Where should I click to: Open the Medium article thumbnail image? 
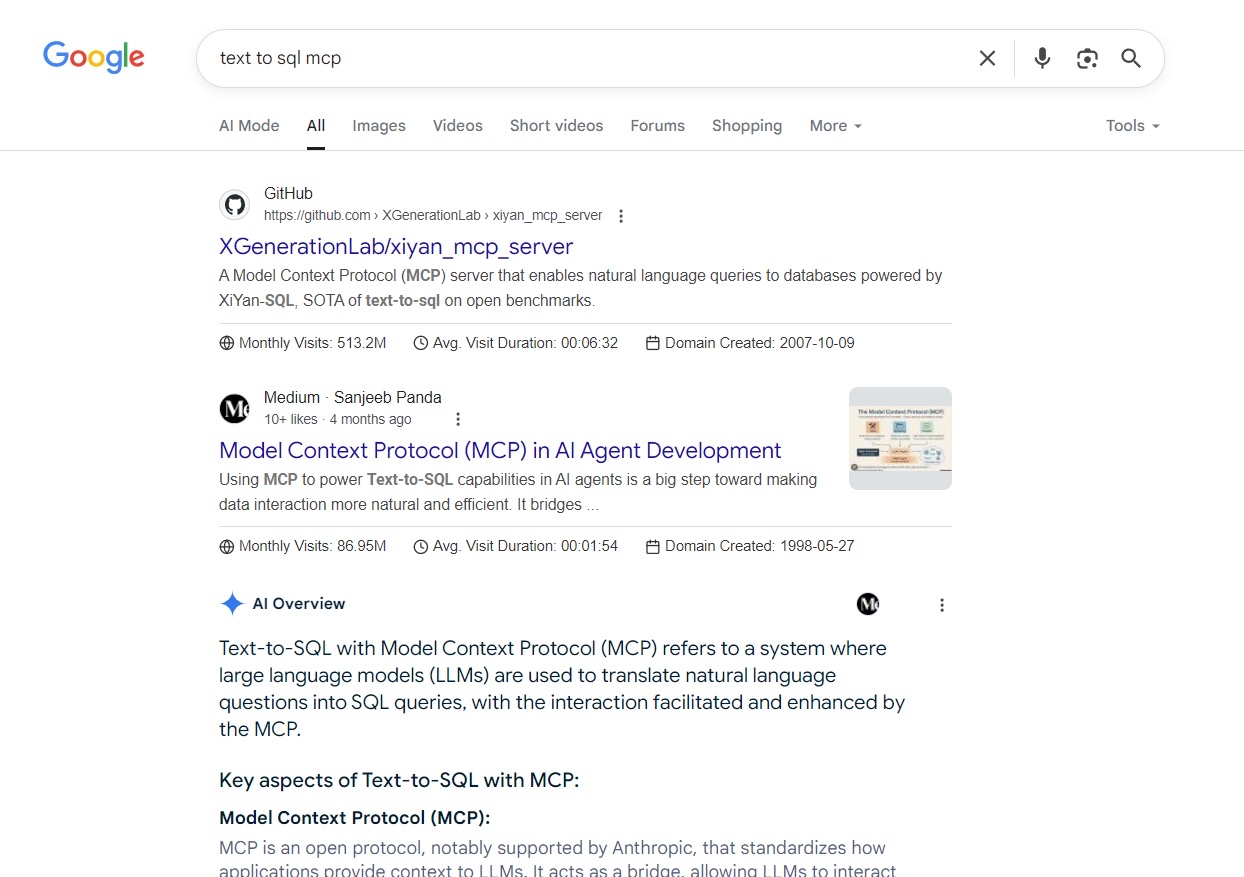900,438
